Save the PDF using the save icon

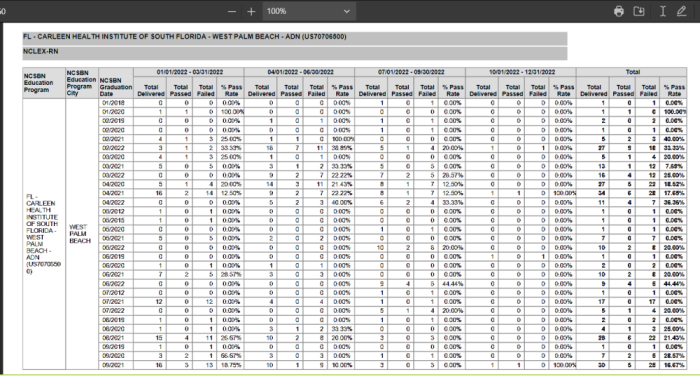point(639,11)
